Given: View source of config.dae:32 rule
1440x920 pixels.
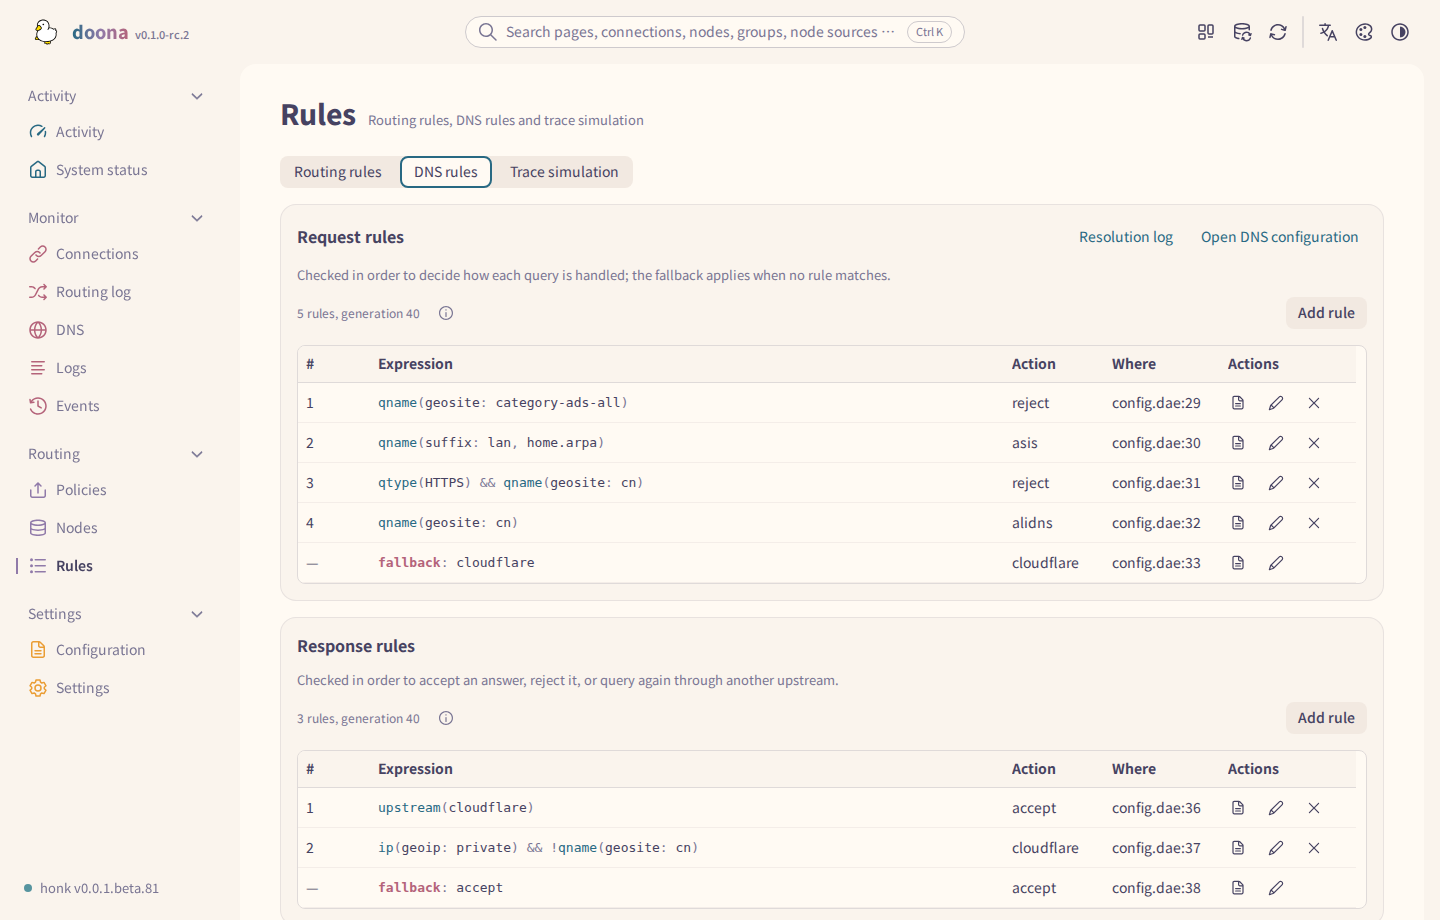Looking at the screenshot, I should tap(1238, 523).
